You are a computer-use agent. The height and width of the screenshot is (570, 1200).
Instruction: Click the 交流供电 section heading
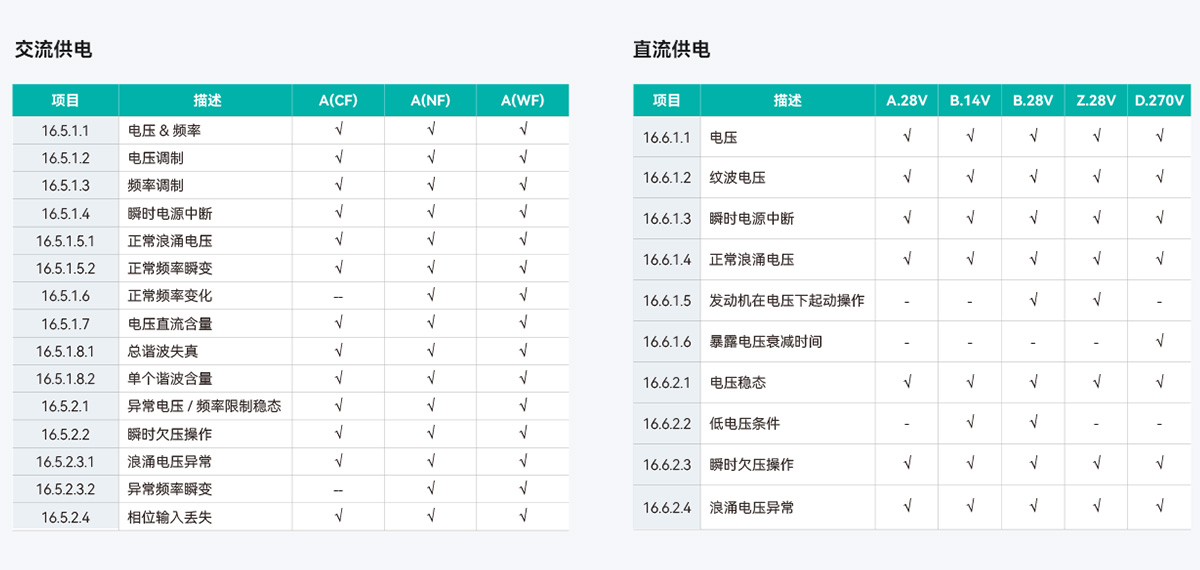(x=53, y=49)
